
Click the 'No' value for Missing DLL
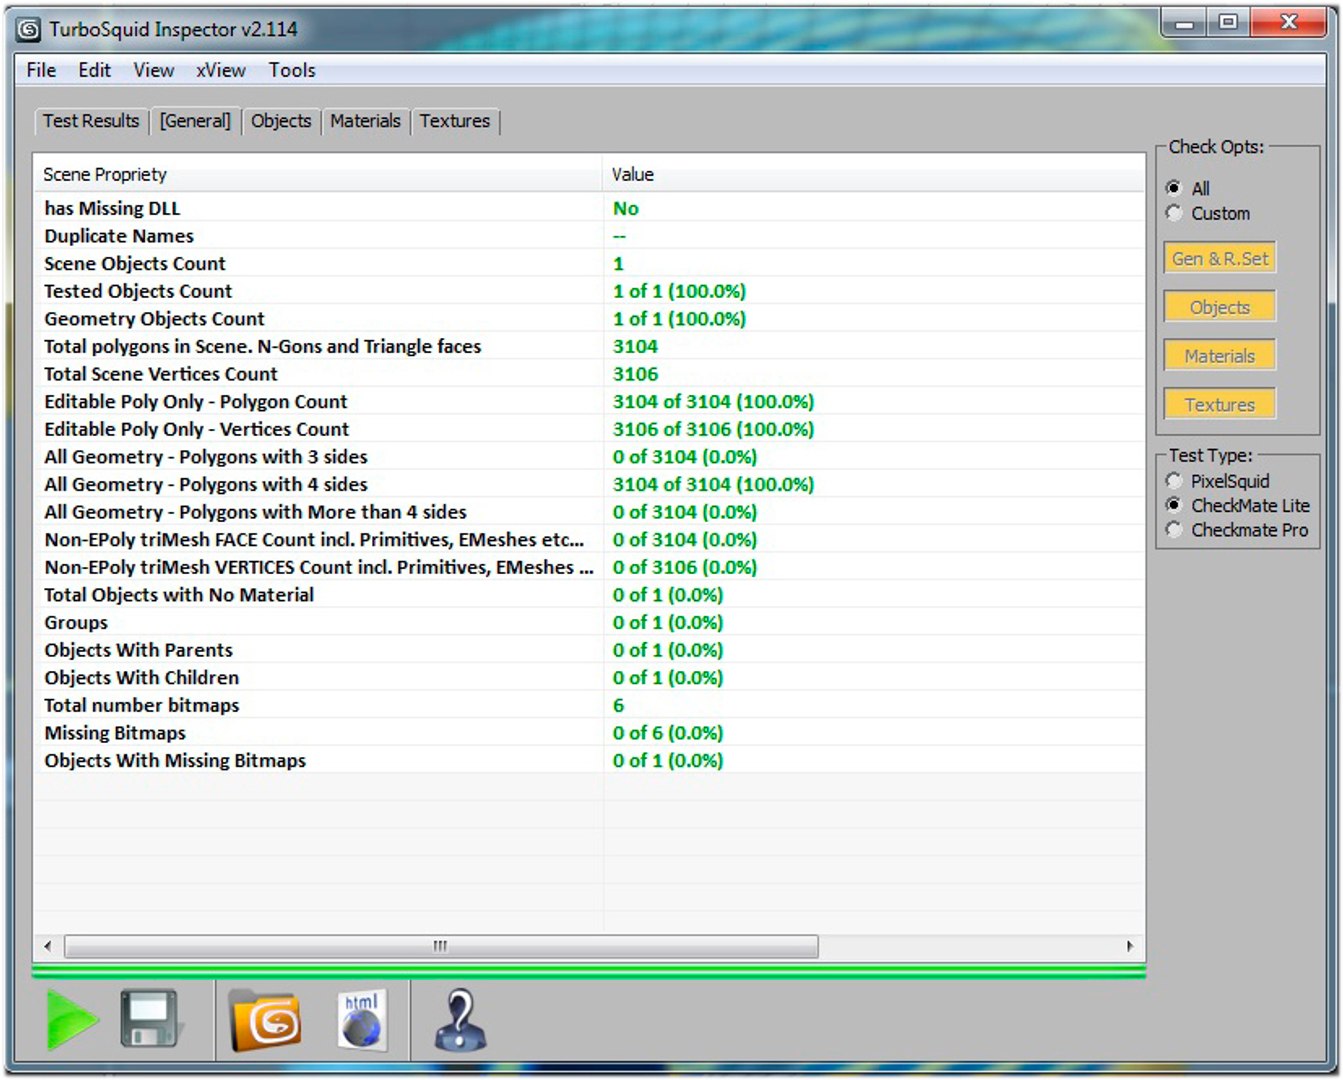coord(626,208)
